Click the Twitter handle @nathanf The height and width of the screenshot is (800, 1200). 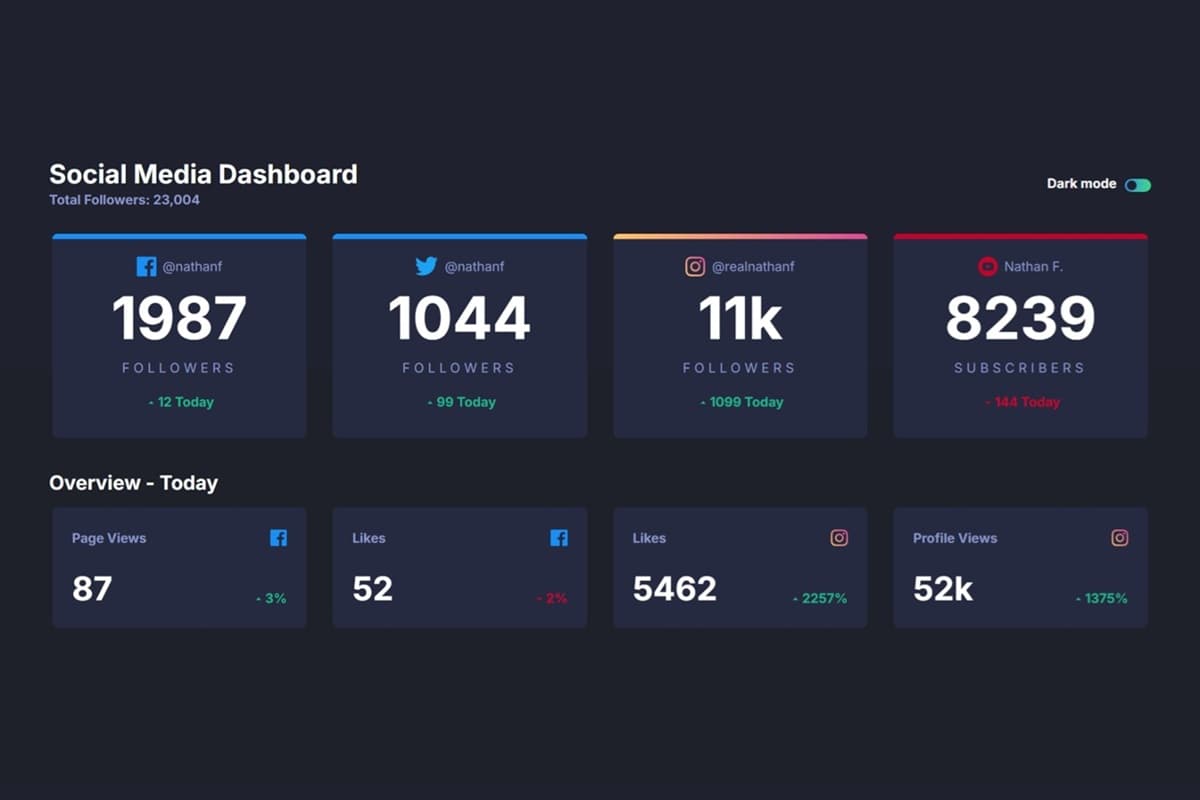tap(474, 267)
